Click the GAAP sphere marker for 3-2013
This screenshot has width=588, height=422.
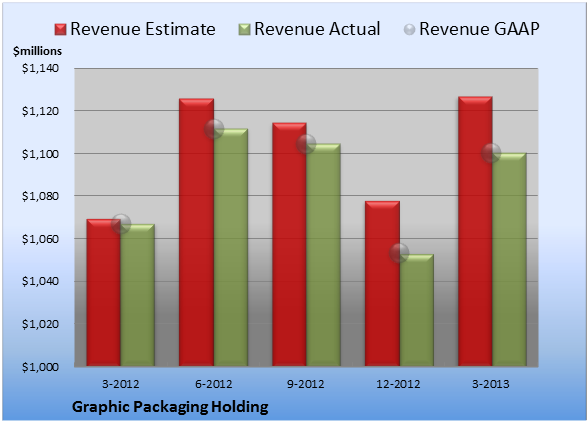pos(491,153)
